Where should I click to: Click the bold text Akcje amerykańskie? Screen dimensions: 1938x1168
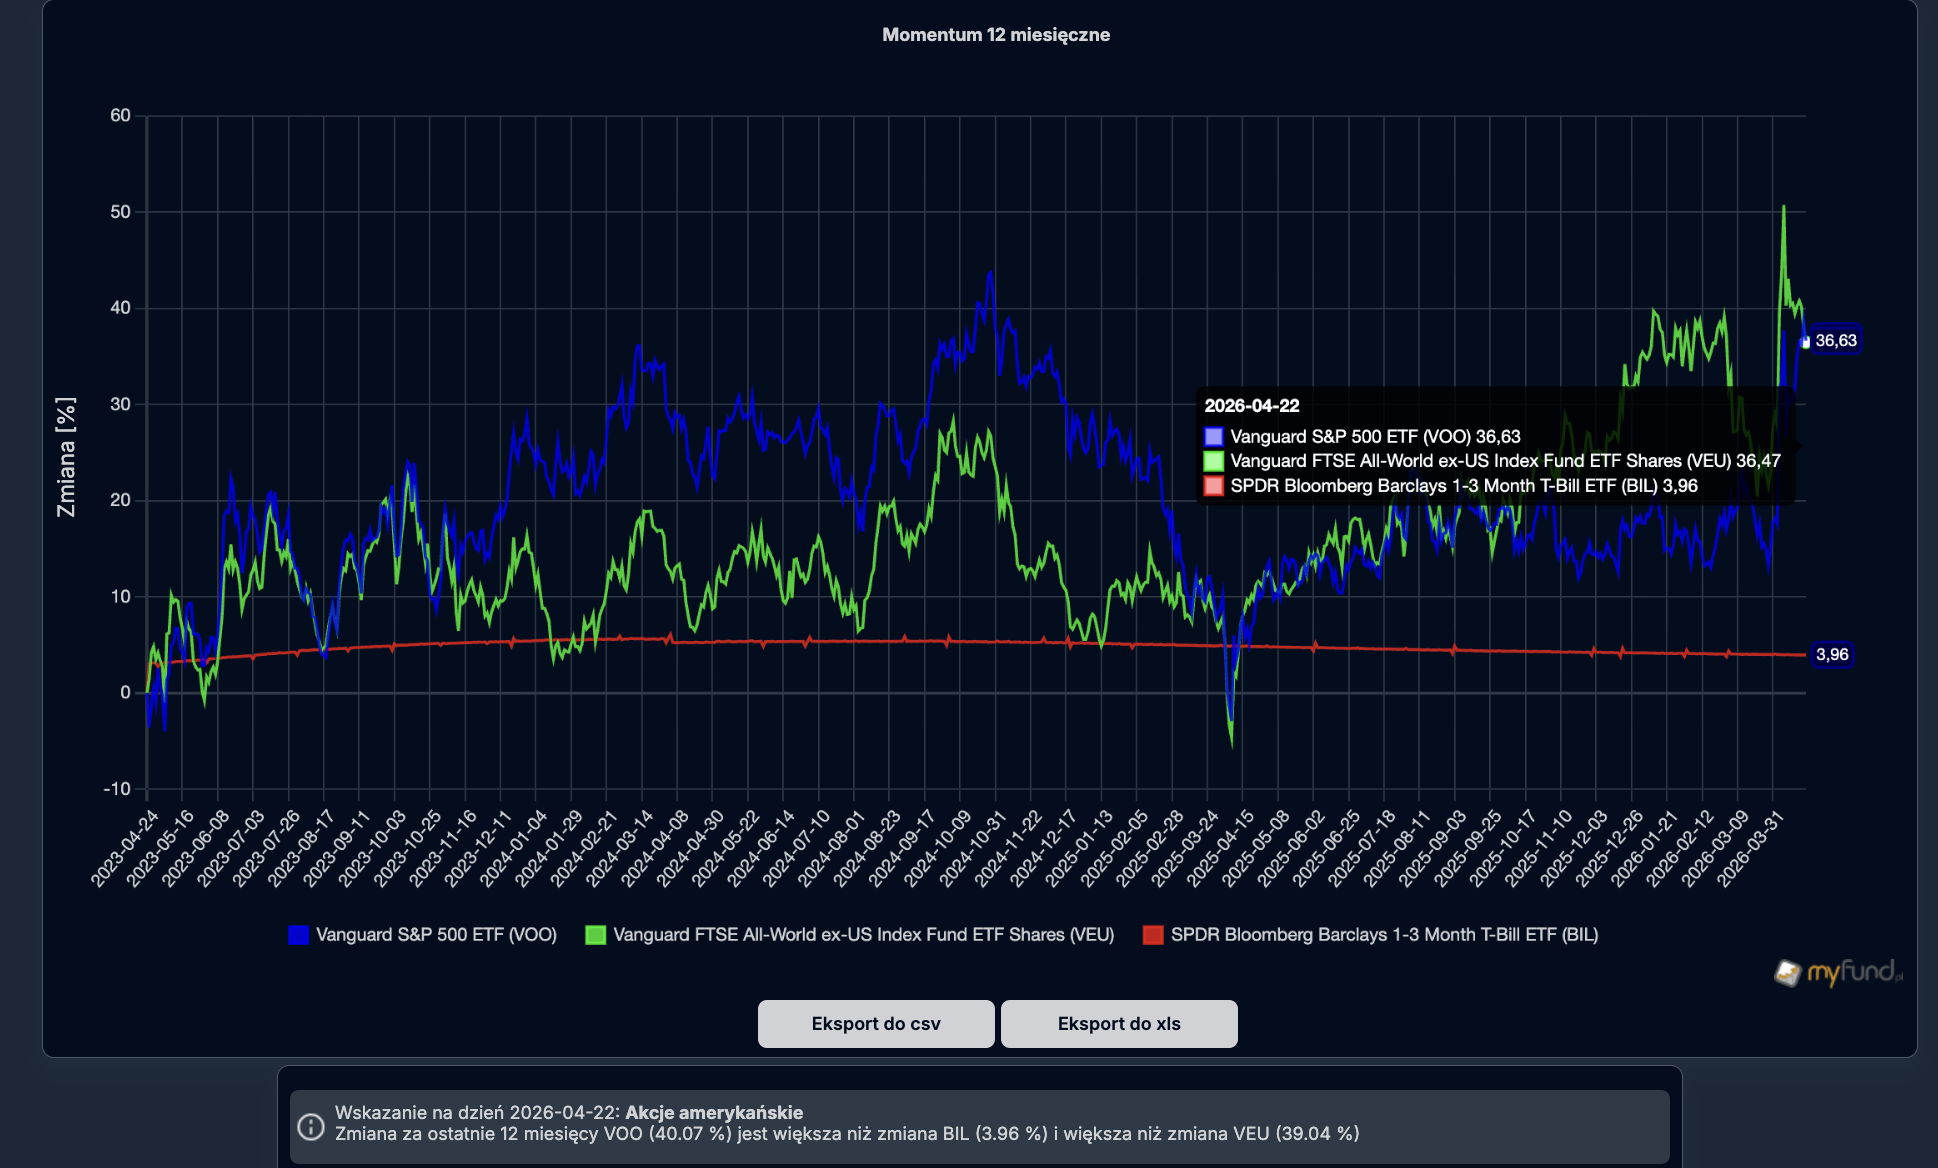pyautogui.click(x=714, y=1113)
